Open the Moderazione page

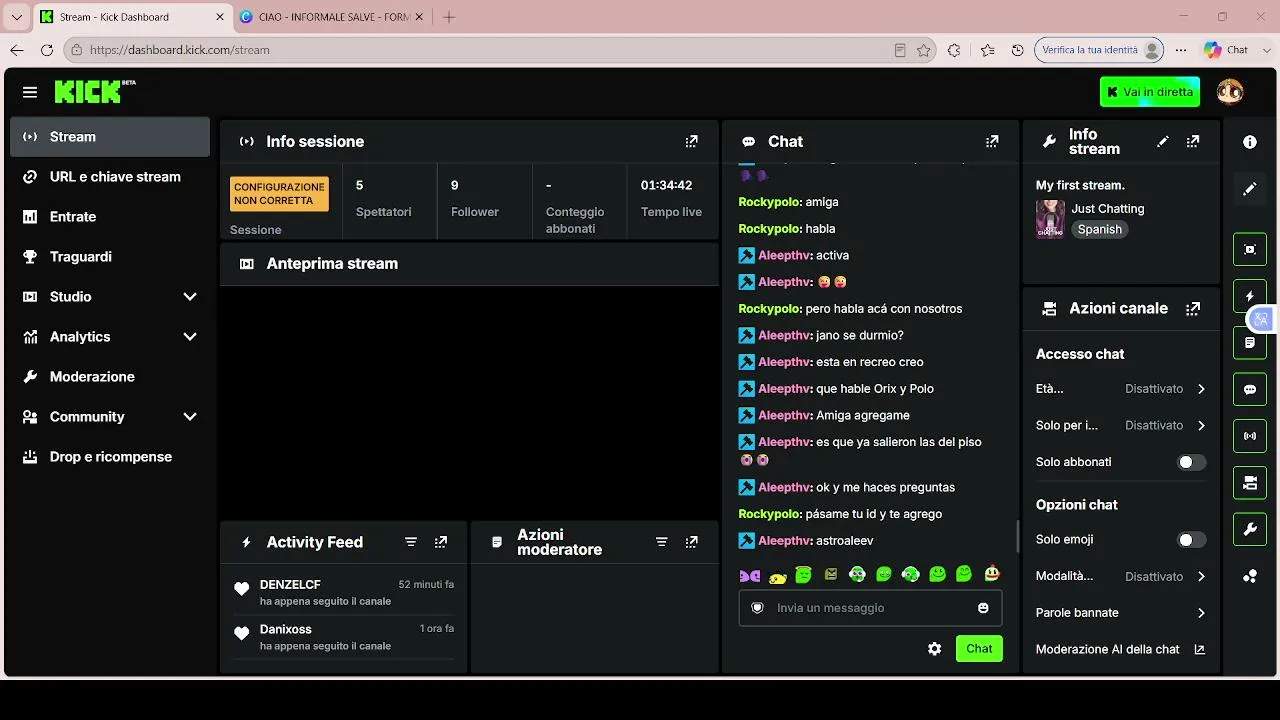point(110,377)
